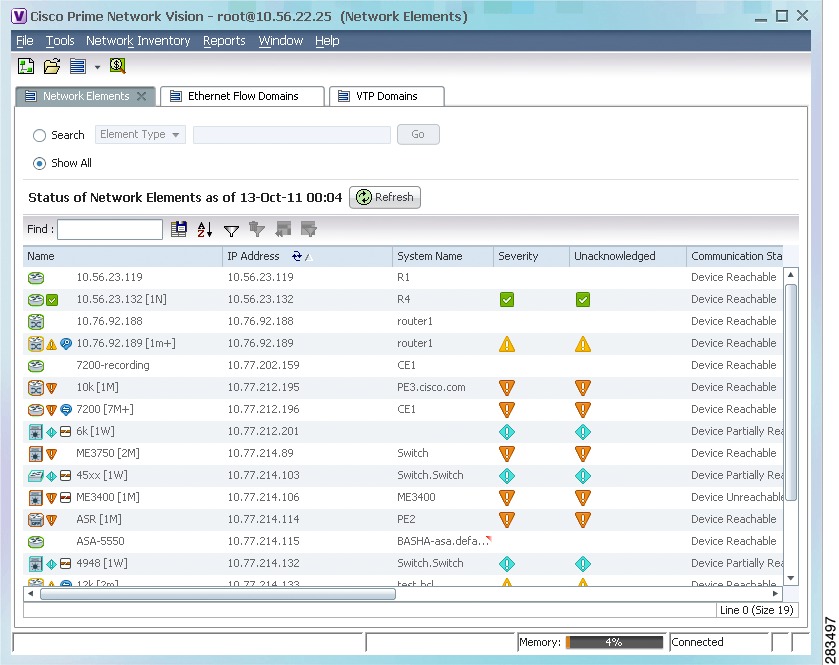Click the disabled Go button
Viewport: 839px width, 665px height.
click(418, 134)
